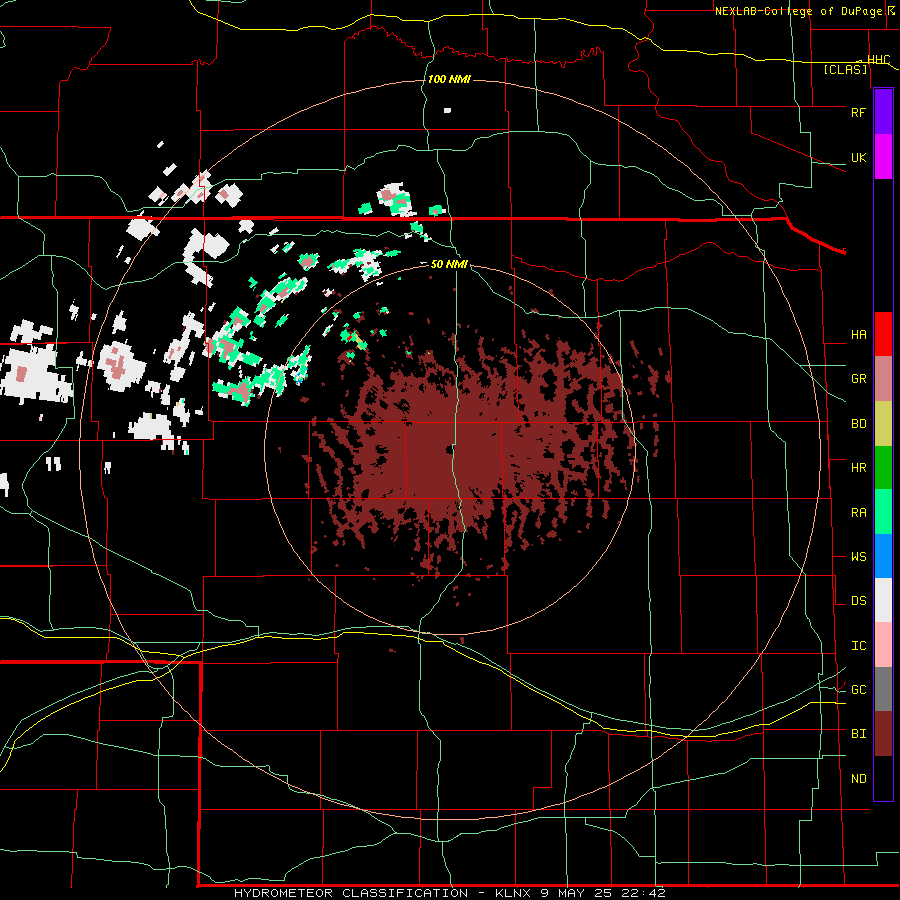The height and width of the screenshot is (900, 900).
Task: Click the 'WS' legend label
Action: [x=858, y=557]
